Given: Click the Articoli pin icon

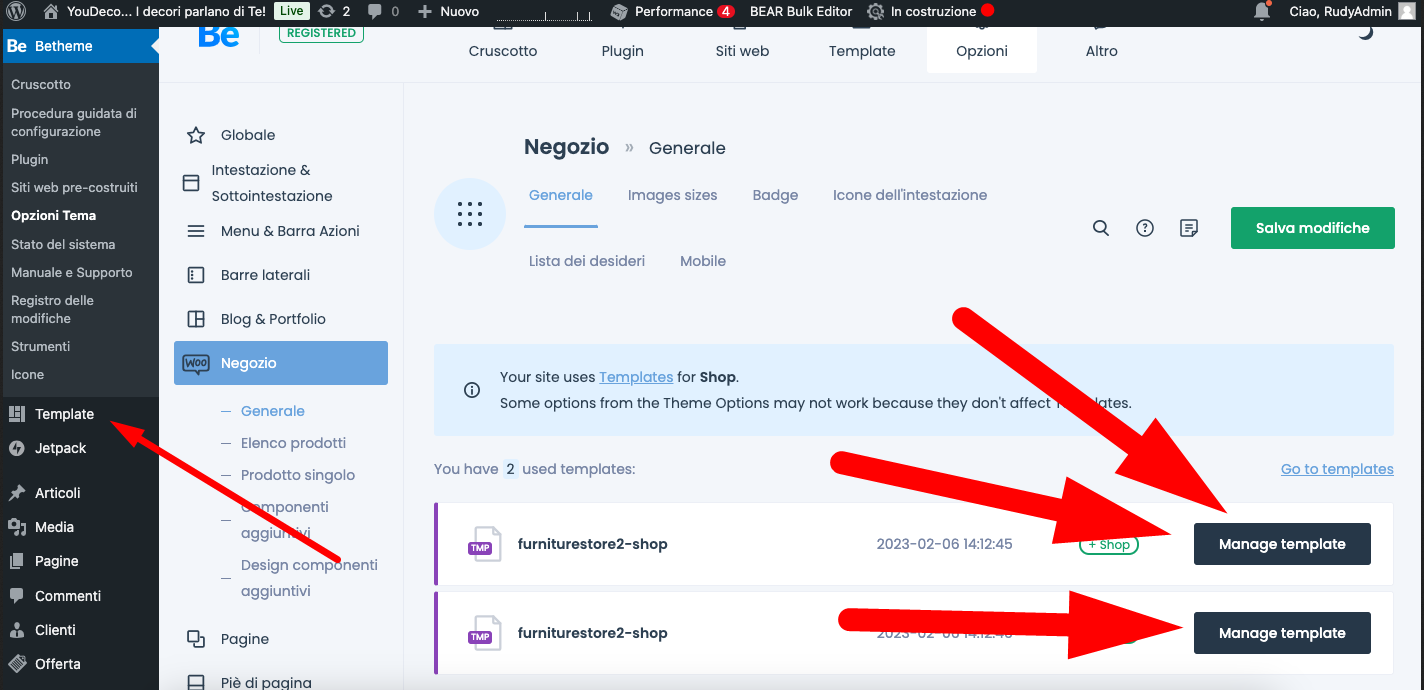Looking at the screenshot, I should pos(16,493).
